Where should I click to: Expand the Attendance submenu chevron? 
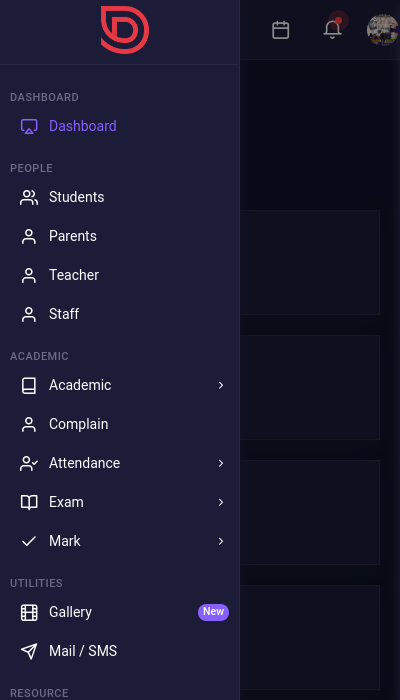(x=221, y=463)
